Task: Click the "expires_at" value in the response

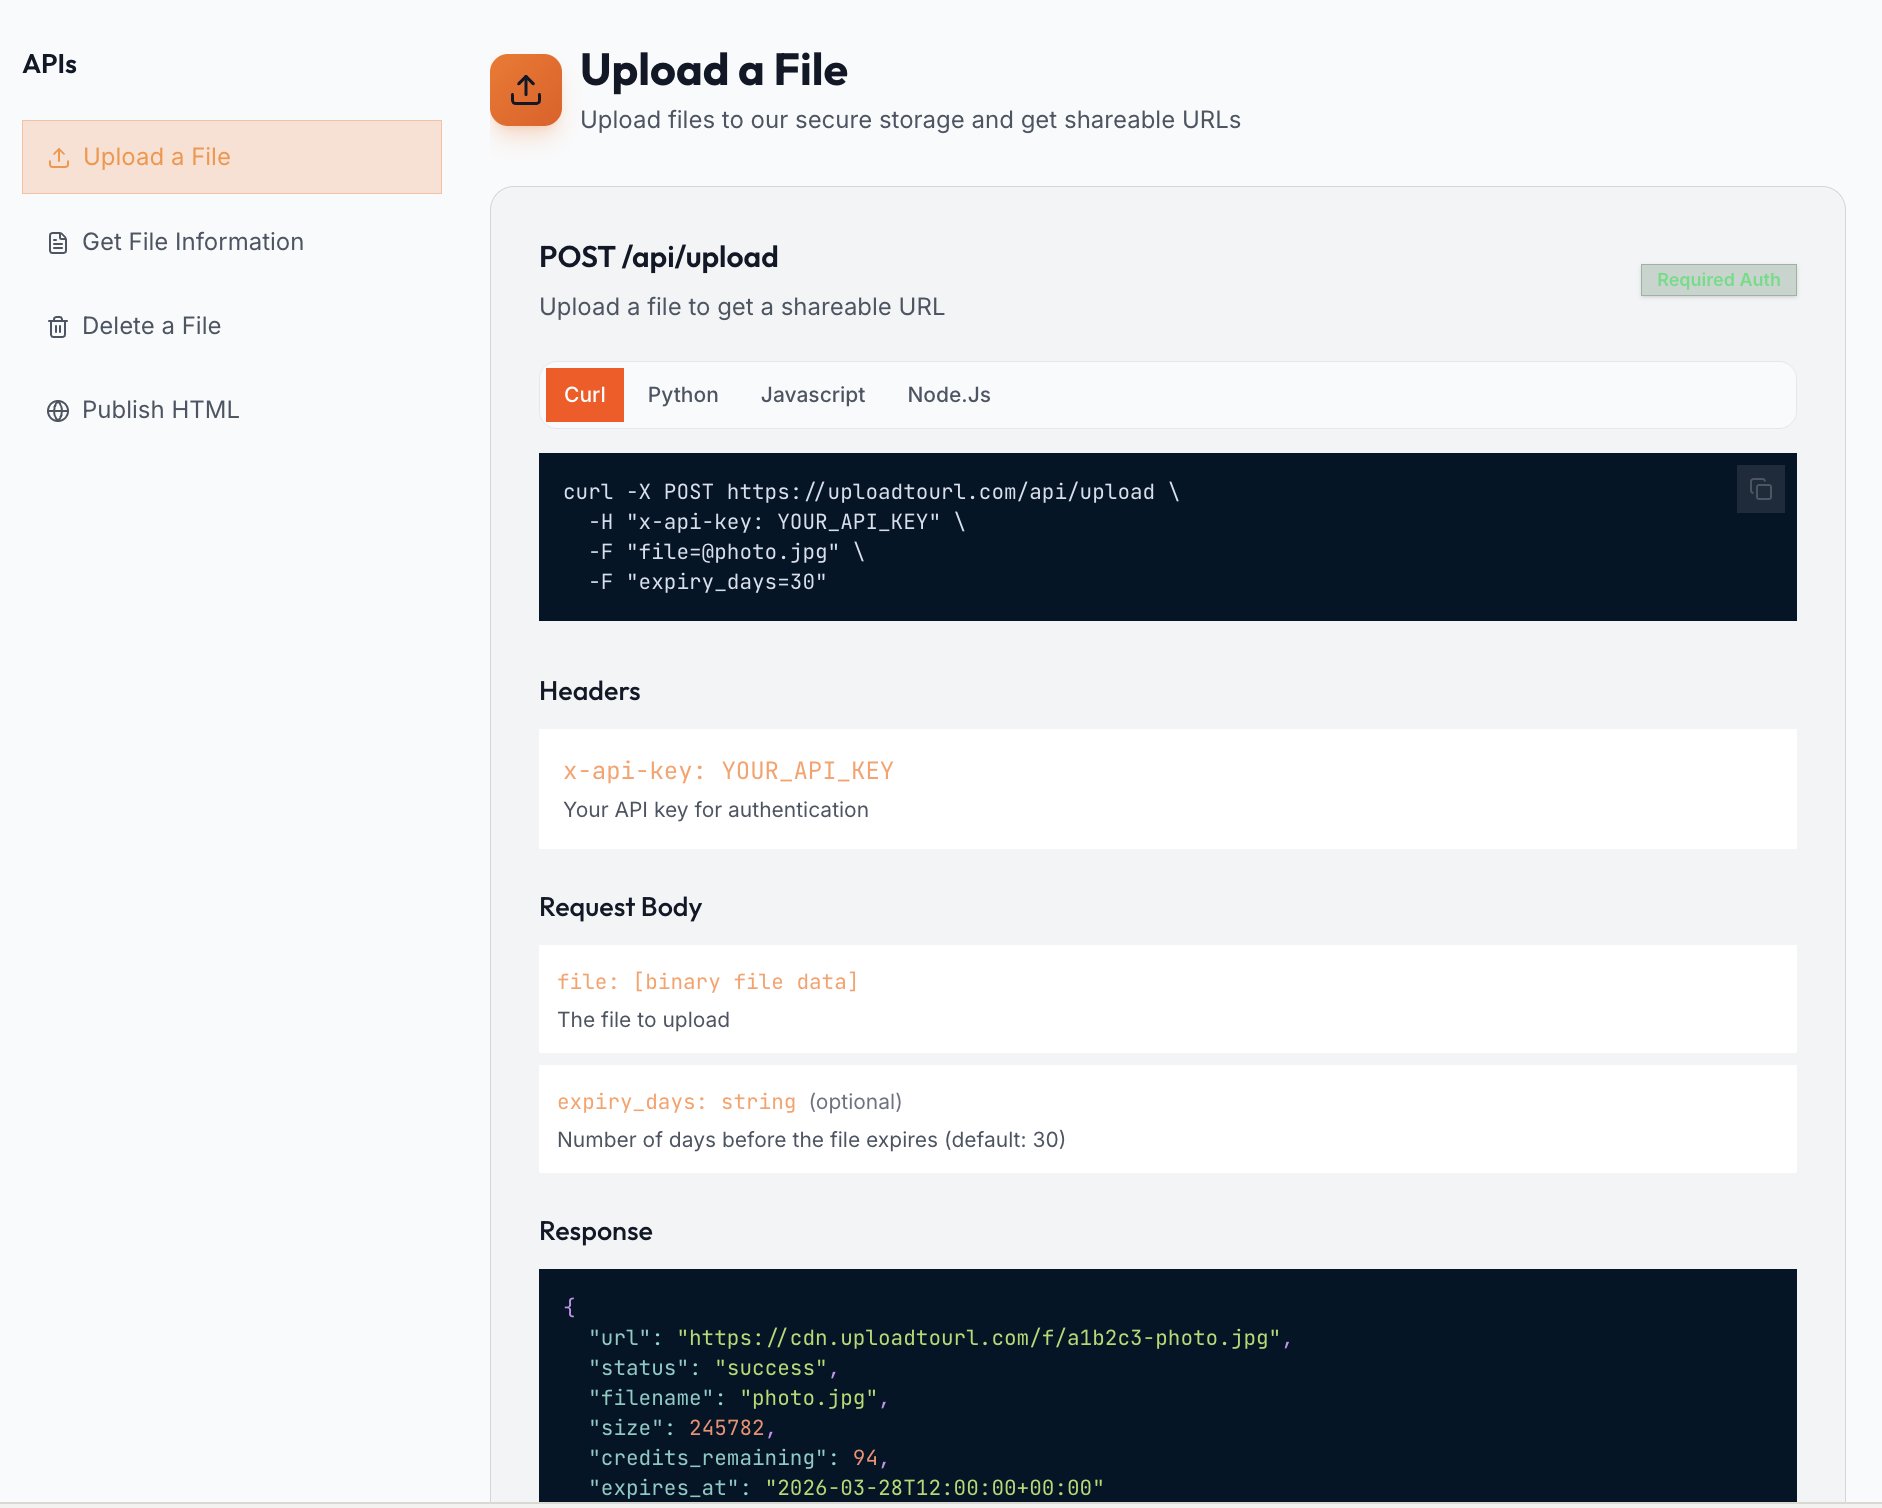Action: (934, 1488)
